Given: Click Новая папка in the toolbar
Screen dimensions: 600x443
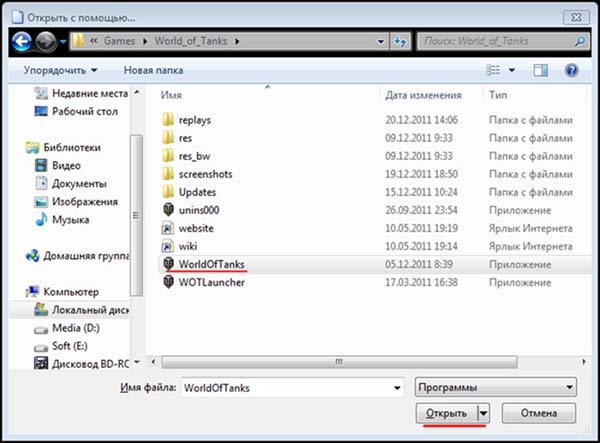Looking at the screenshot, I should [x=153, y=71].
